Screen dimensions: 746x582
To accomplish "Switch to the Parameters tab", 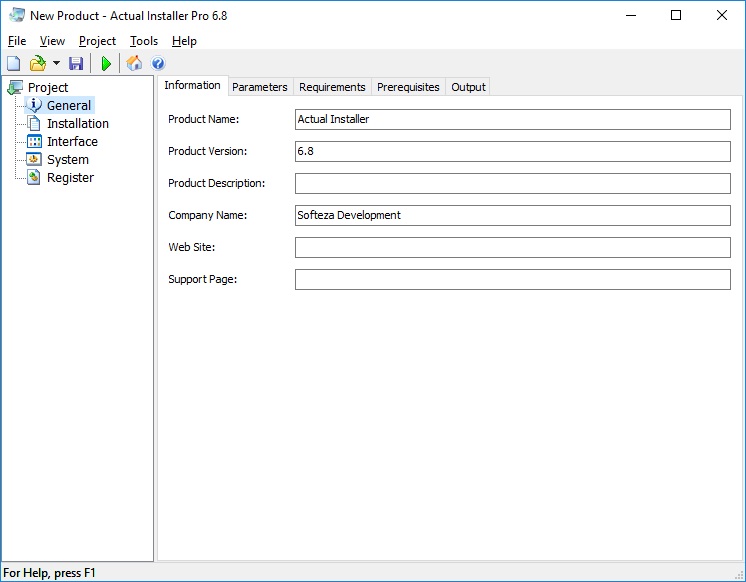I will [260, 87].
